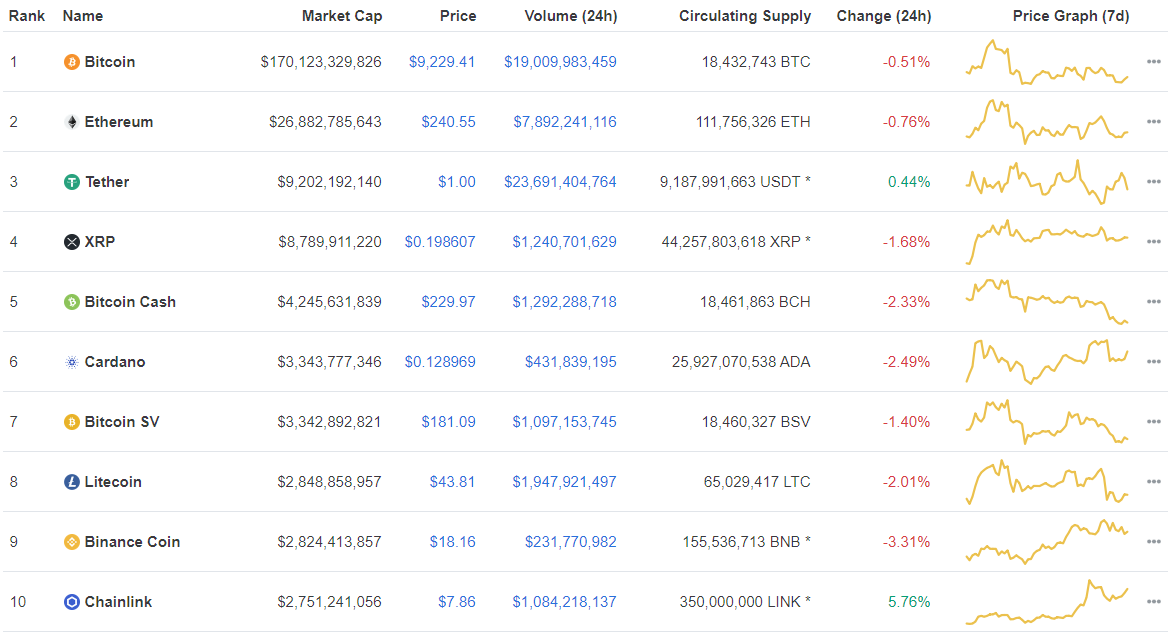Sort by Volume (24h) column header
The height and width of the screenshot is (637, 1170).
(571, 16)
